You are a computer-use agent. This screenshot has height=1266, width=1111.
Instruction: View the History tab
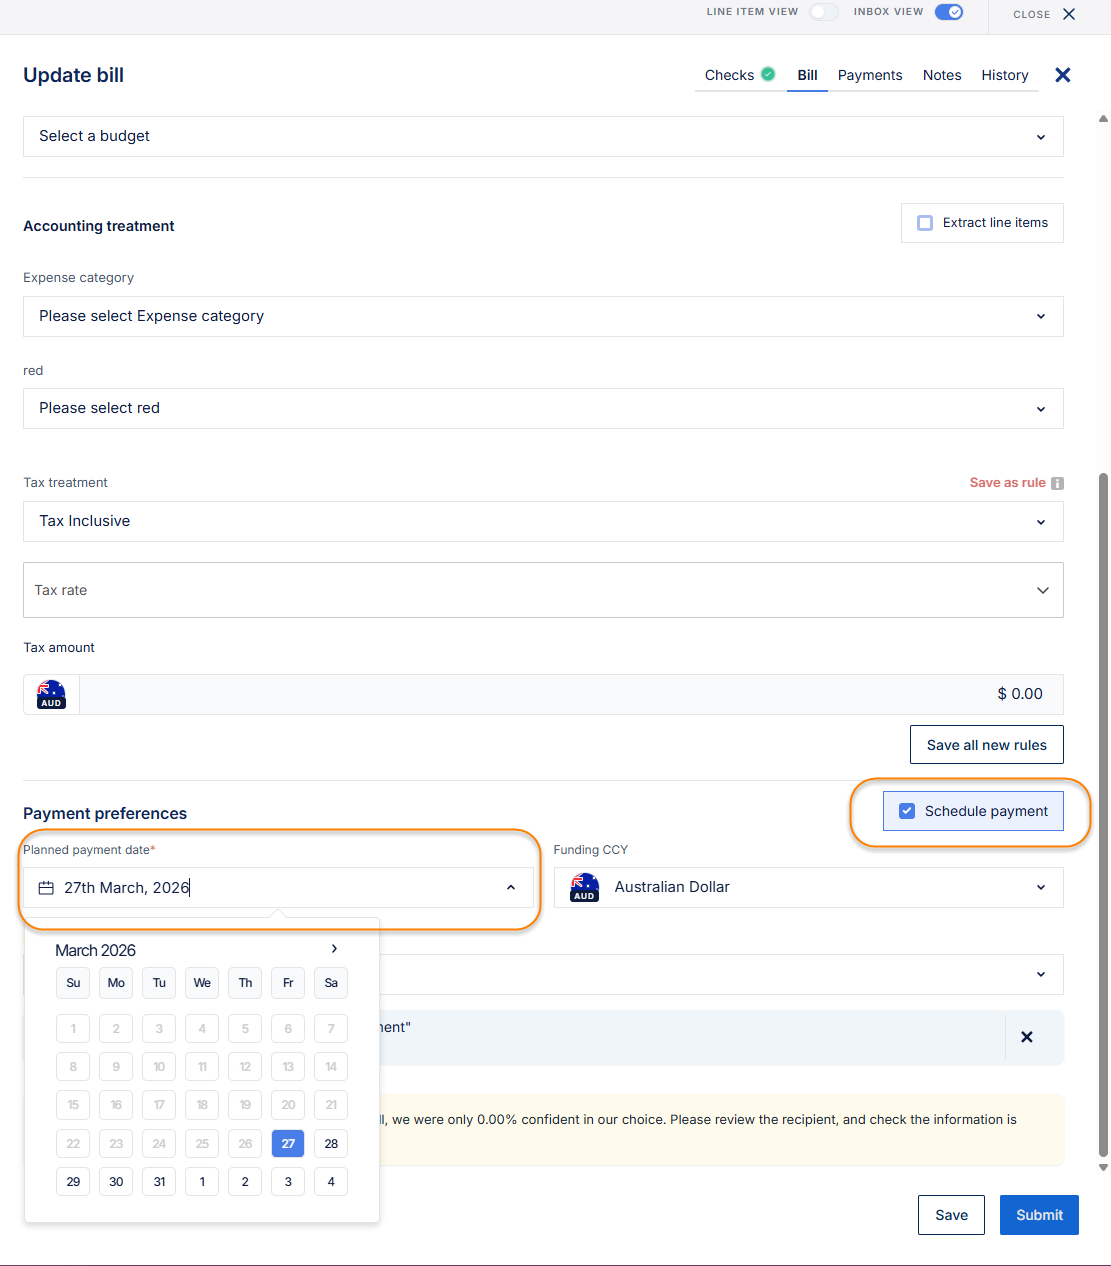(x=1005, y=75)
